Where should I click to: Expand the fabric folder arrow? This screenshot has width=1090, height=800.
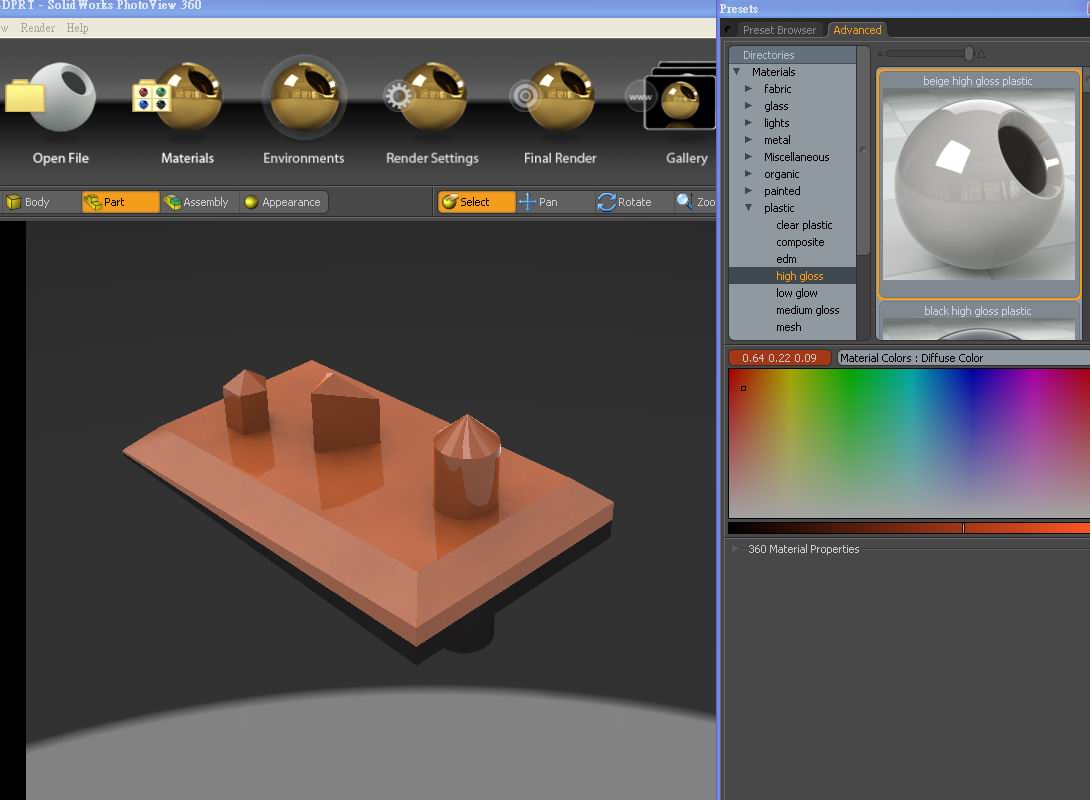(x=749, y=89)
